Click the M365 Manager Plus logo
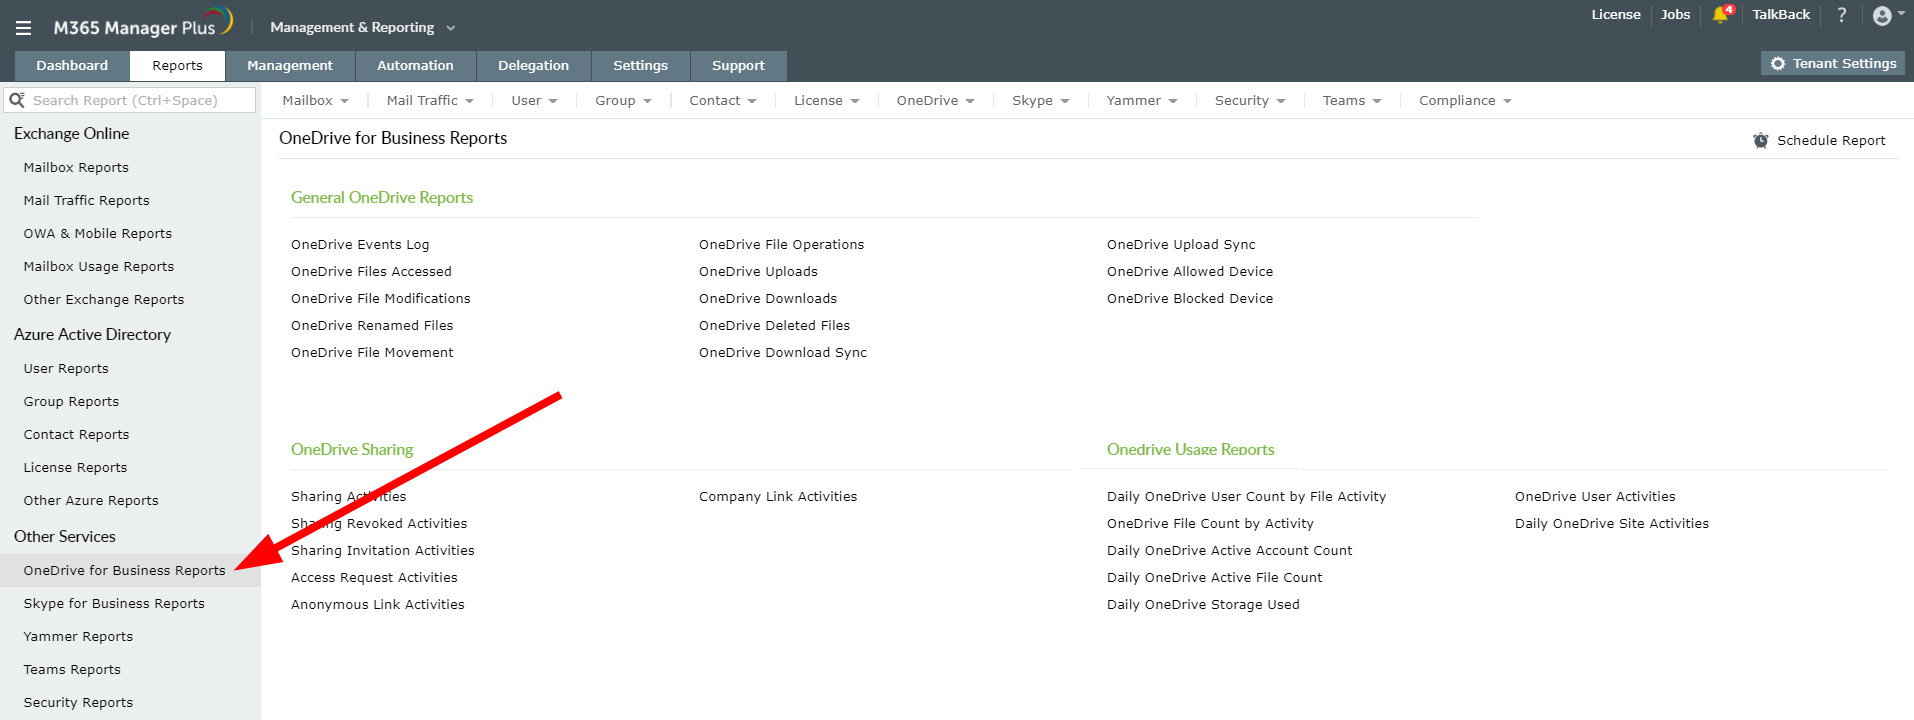 click(x=143, y=24)
